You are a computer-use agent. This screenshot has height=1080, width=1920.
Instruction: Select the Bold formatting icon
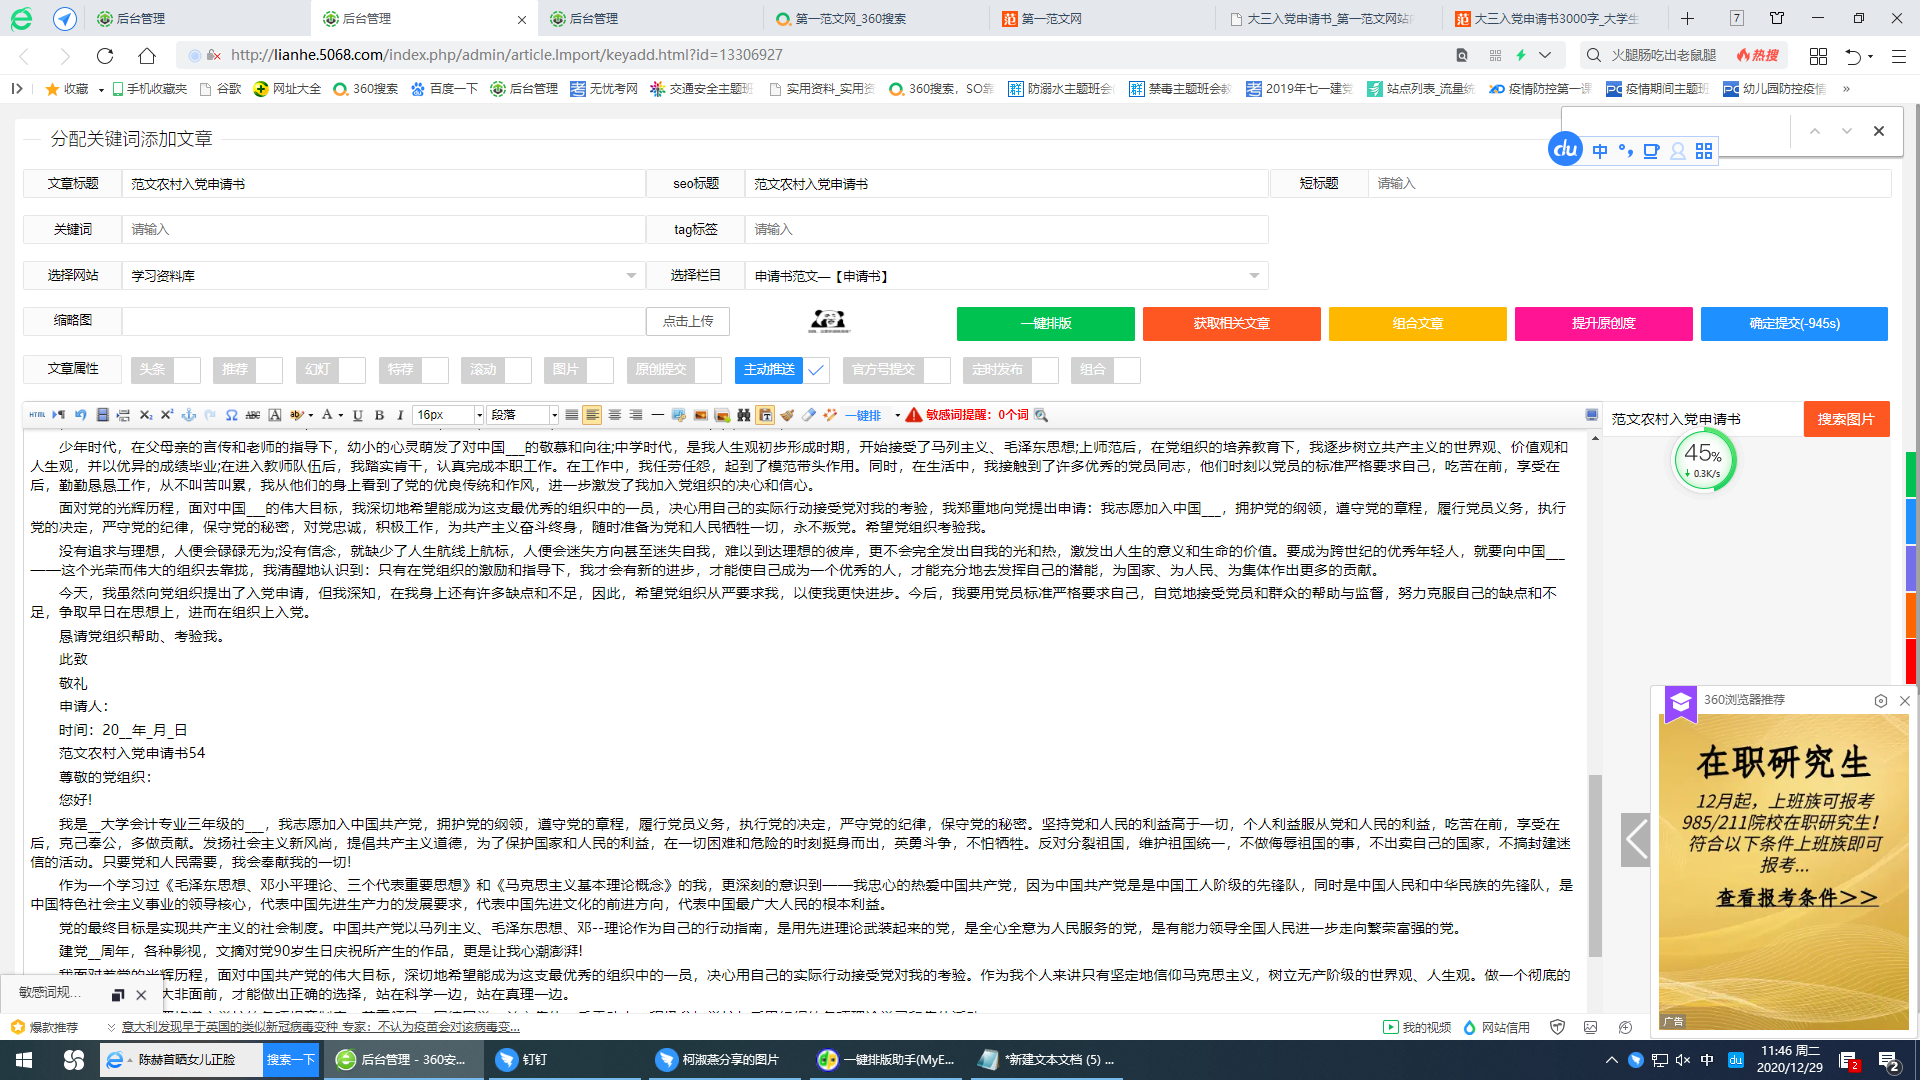coord(378,414)
